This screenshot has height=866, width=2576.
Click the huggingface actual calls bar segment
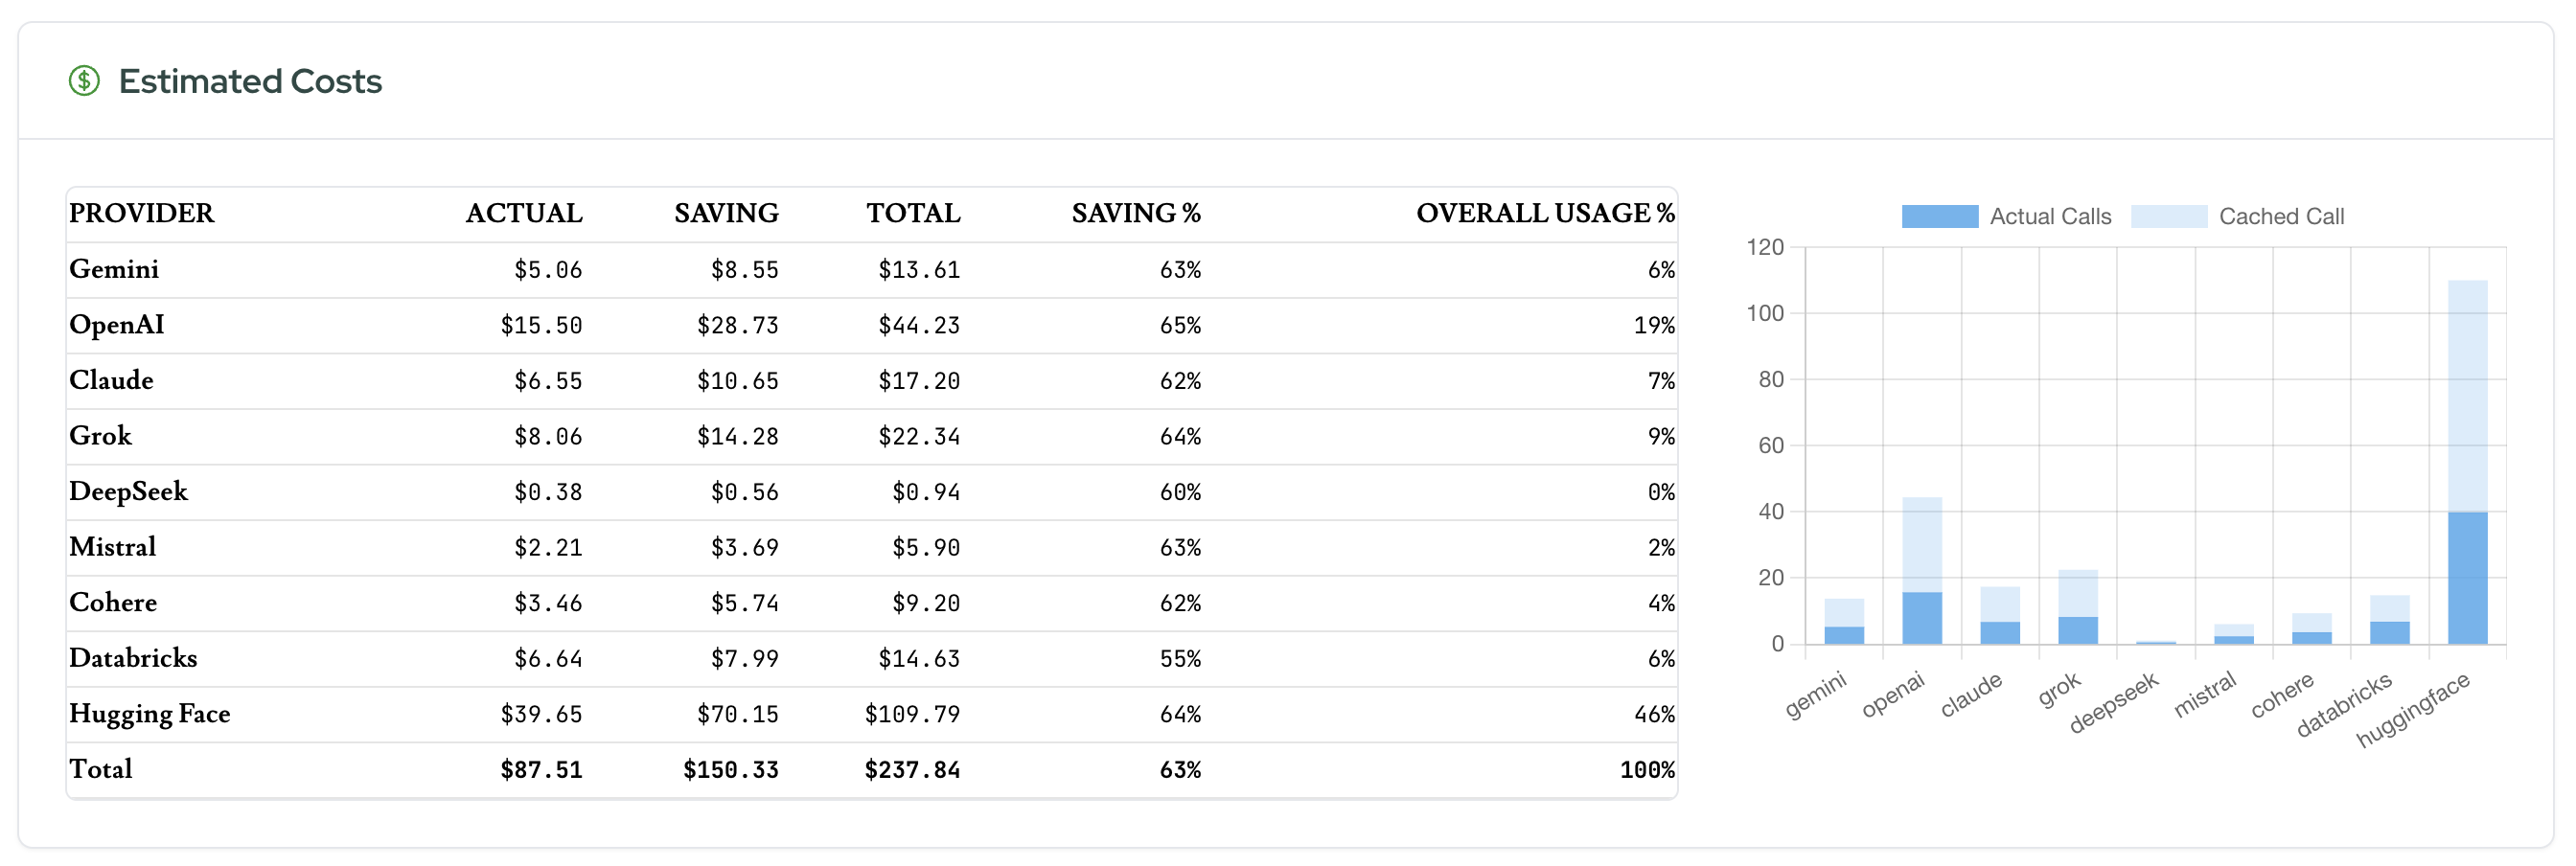(x=2467, y=578)
